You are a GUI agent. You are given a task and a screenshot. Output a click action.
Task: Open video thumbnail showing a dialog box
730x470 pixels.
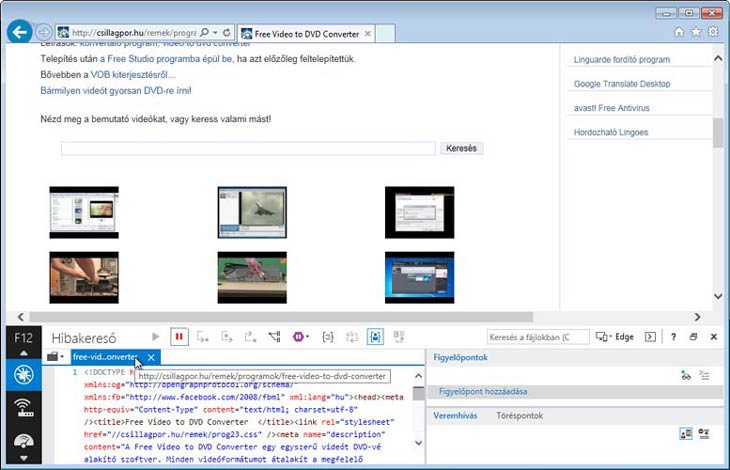click(419, 213)
